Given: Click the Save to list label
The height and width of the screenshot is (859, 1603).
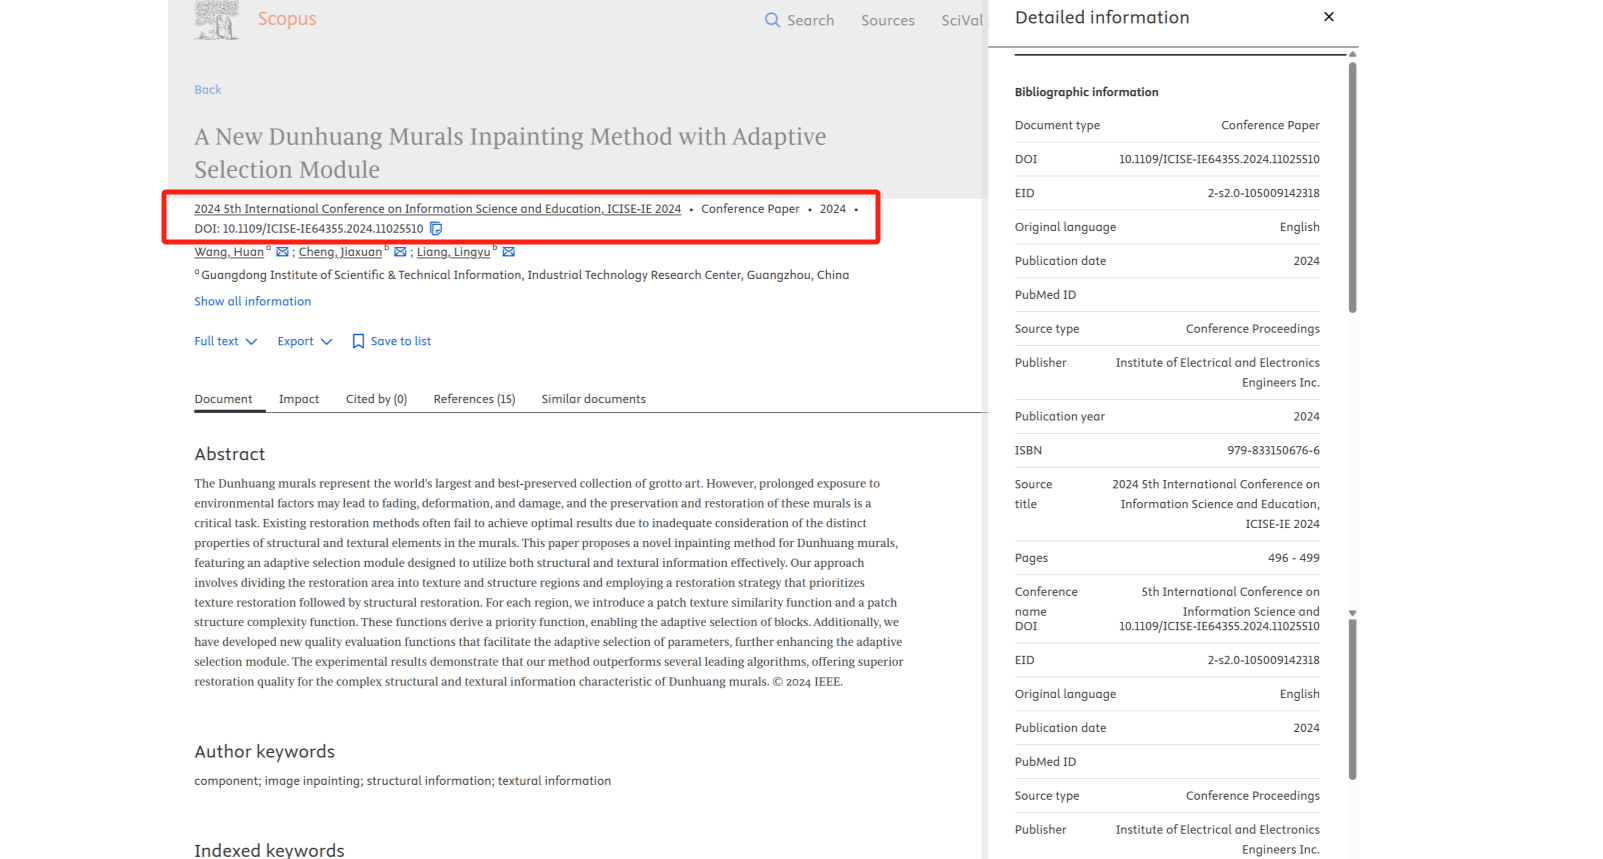Looking at the screenshot, I should coord(401,341).
